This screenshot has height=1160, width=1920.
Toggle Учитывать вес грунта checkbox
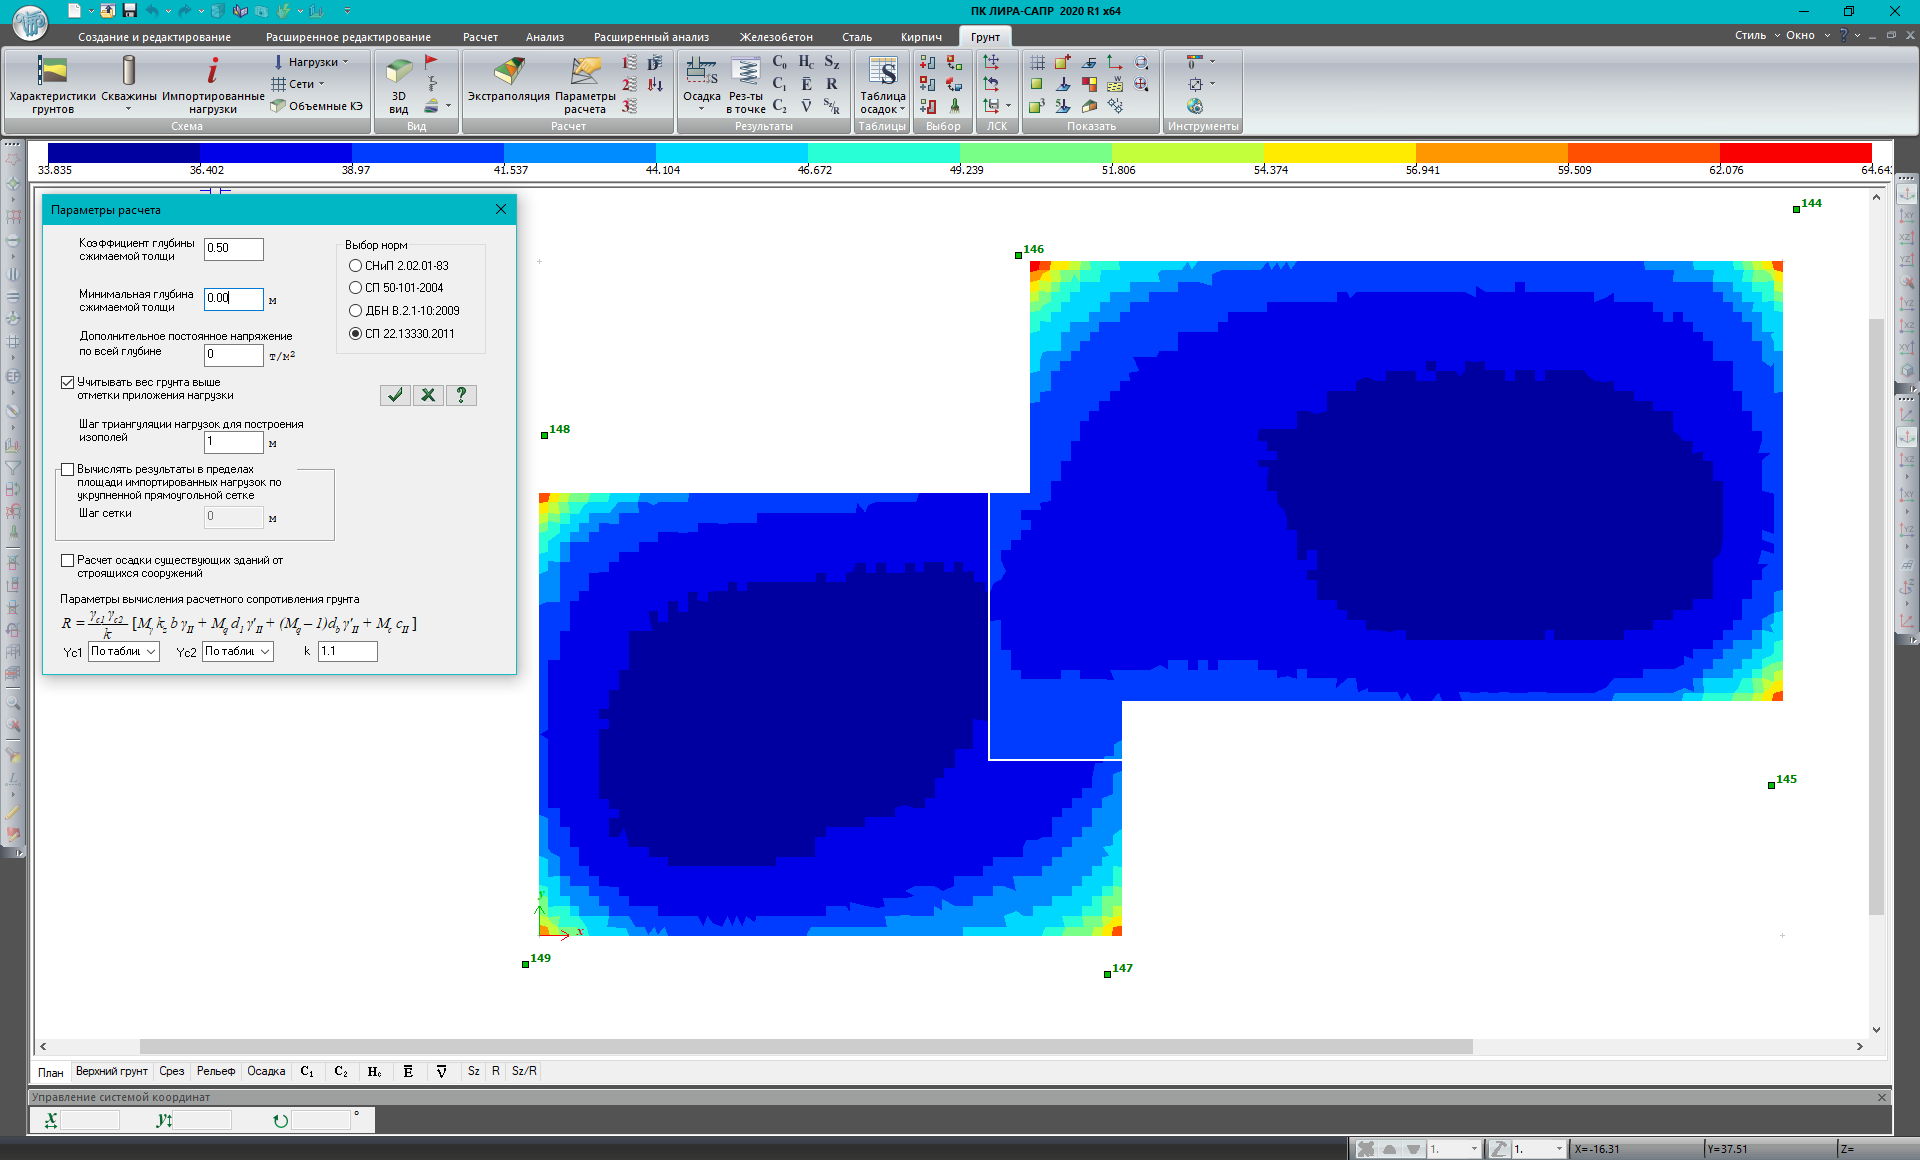pyautogui.click(x=68, y=383)
